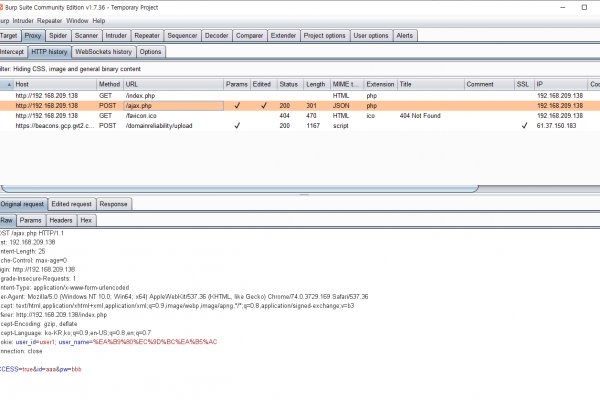Screen dimensions: 600x400
Task: Click the Burp Suite logo in title bar
Action: click(3, 5)
